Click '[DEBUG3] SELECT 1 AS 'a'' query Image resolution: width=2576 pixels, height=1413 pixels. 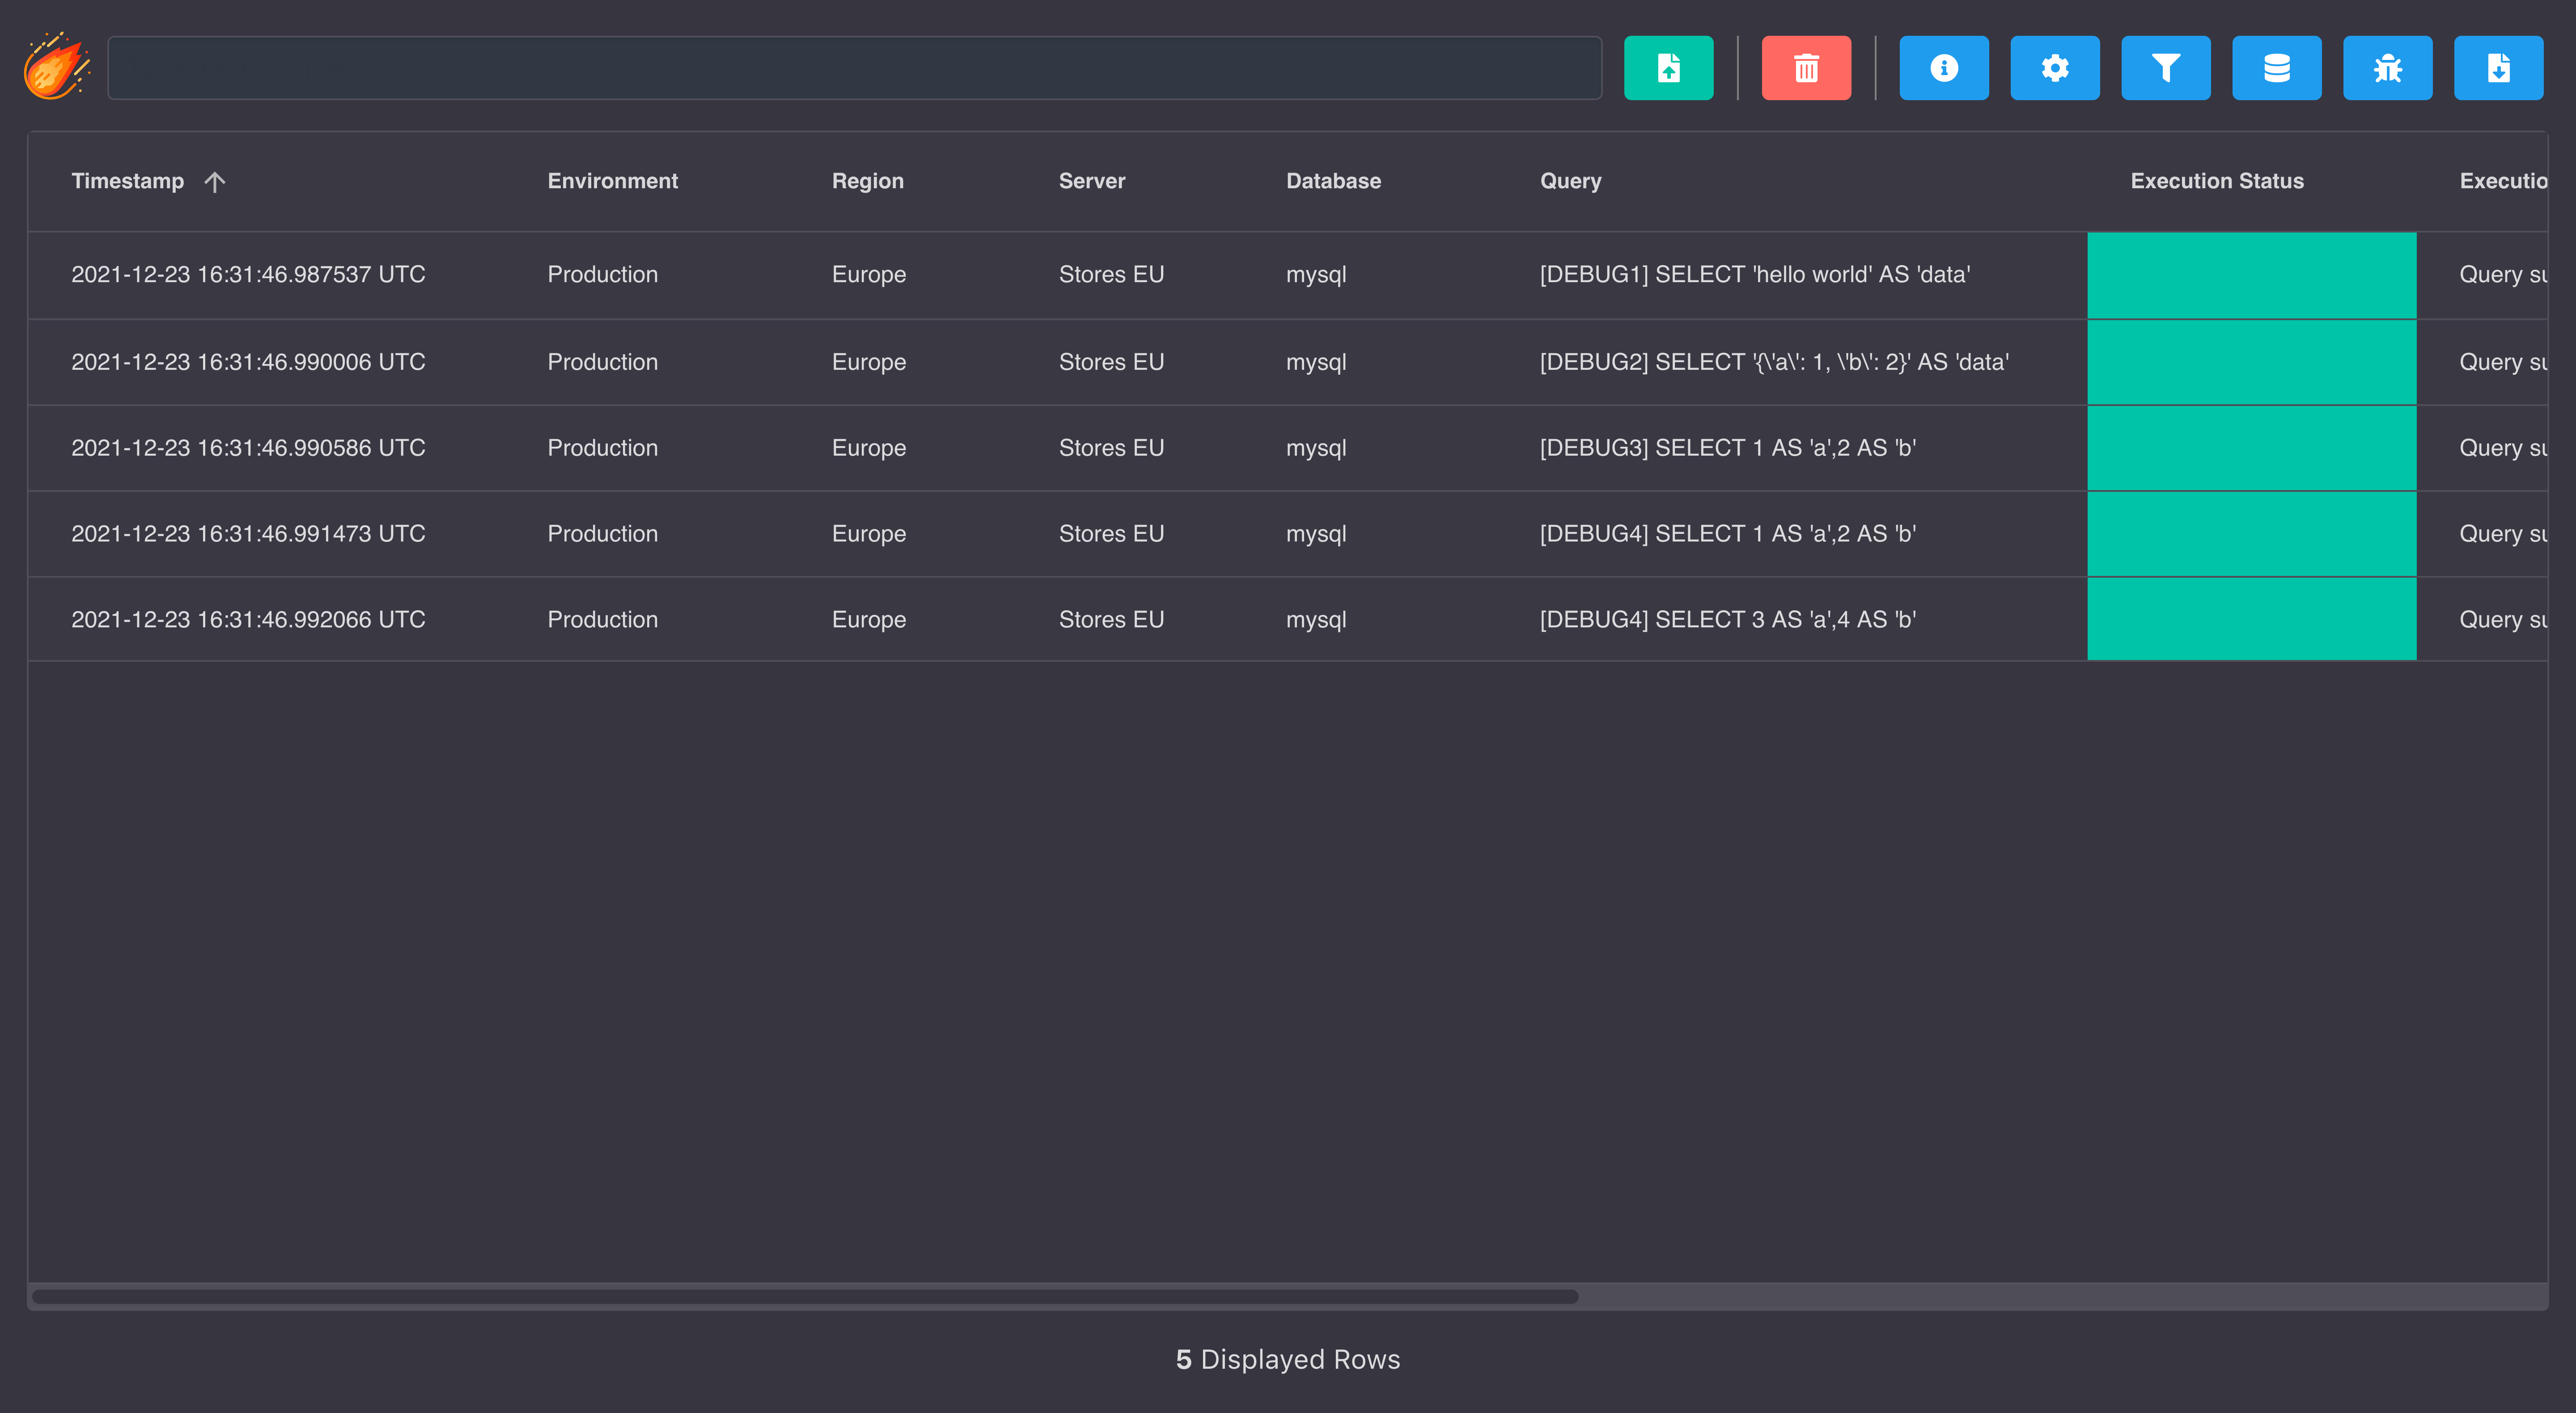pos(1728,448)
